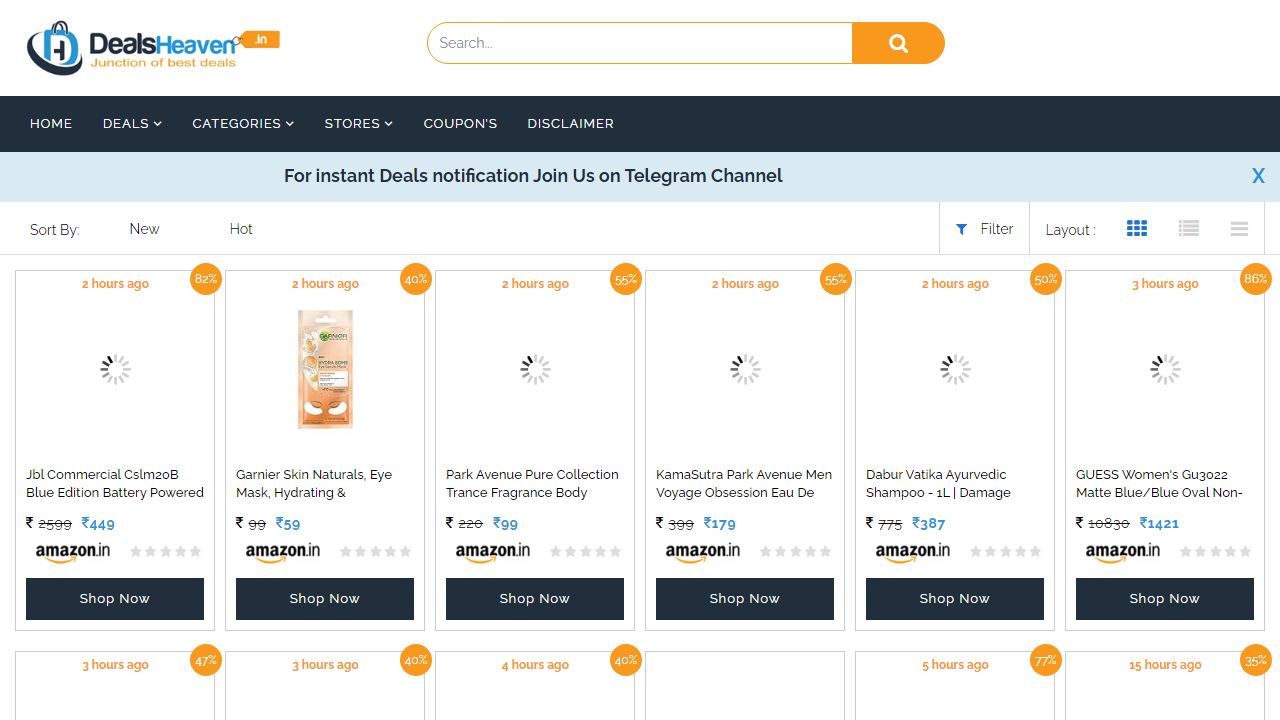Click the DealsHeaven logo
Viewport: 1280px width, 720px height.
pos(150,48)
